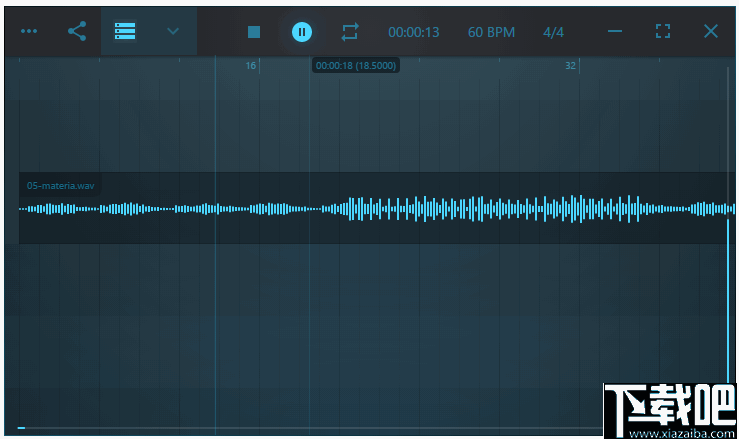Select the 05-materia.wav clip label
The image size is (739, 439).
(x=60, y=186)
